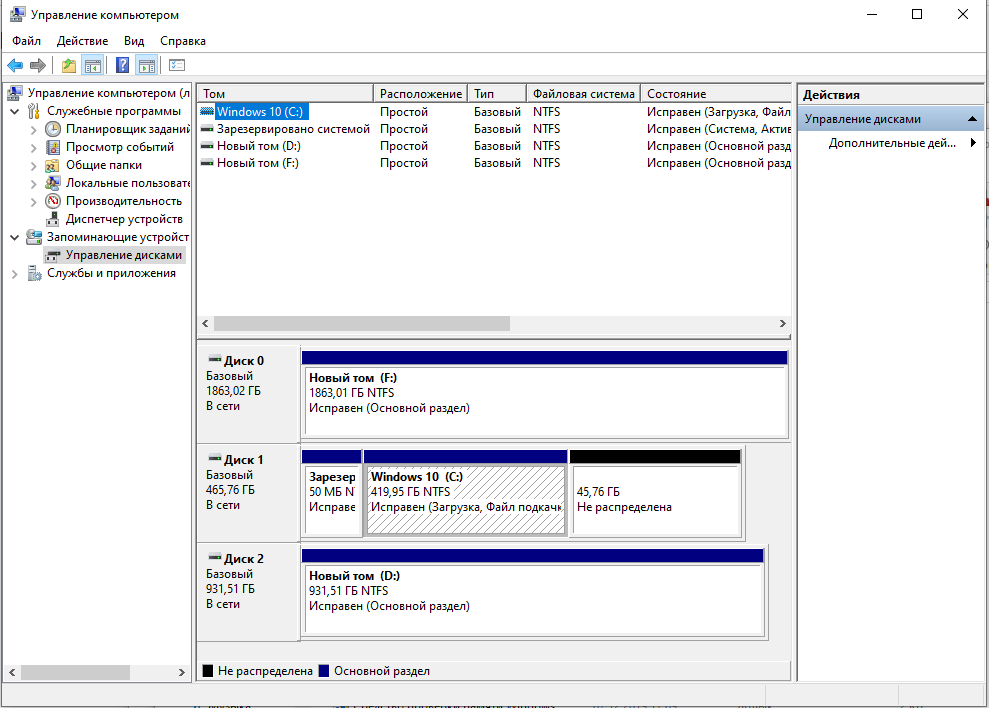The height and width of the screenshot is (708, 989).
Task: Open Дополнительные действия submenu arrow
Action: (973, 143)
